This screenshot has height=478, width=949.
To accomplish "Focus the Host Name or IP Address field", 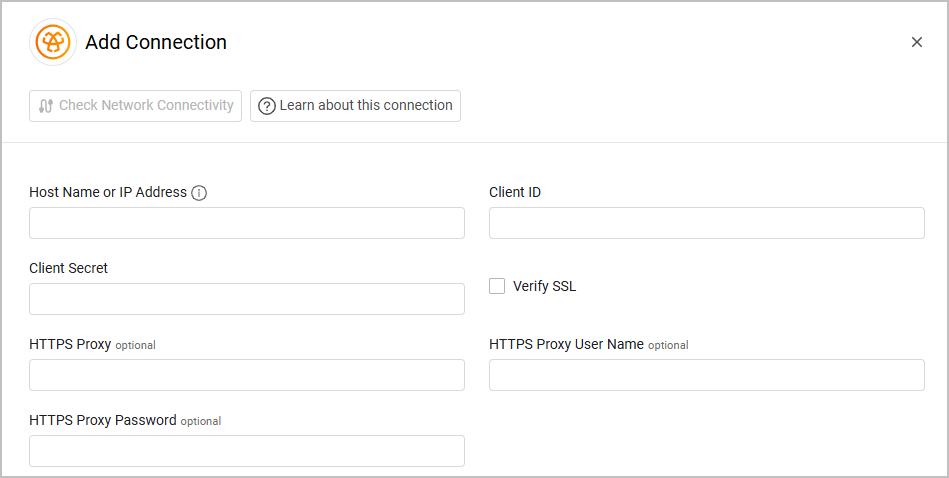I will click(x=247, y=223).
